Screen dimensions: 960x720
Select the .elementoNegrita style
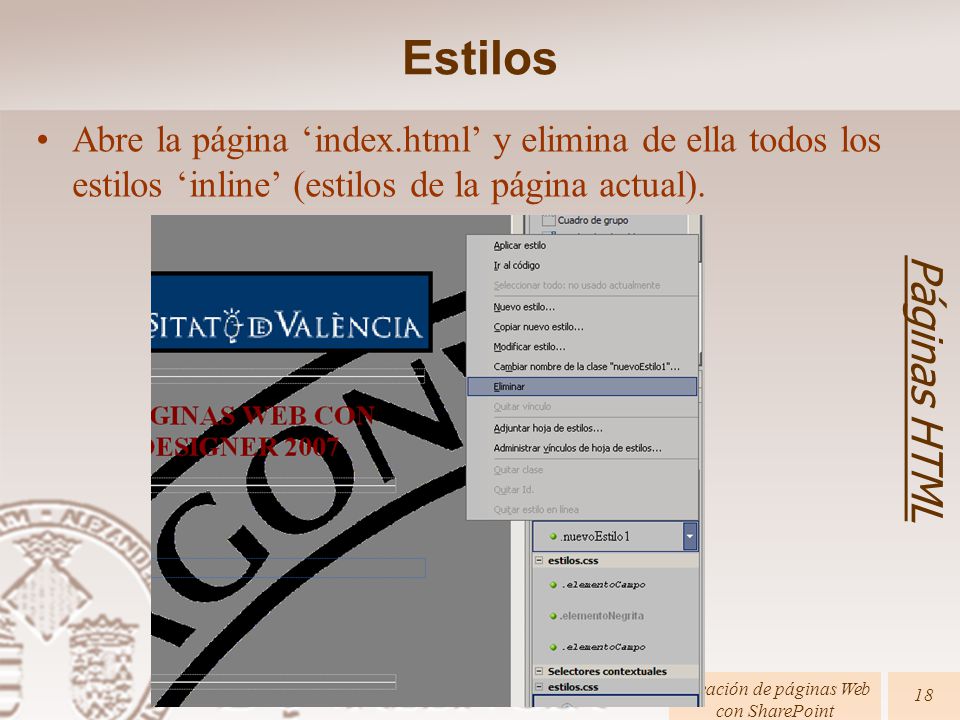tap(601, 616)
